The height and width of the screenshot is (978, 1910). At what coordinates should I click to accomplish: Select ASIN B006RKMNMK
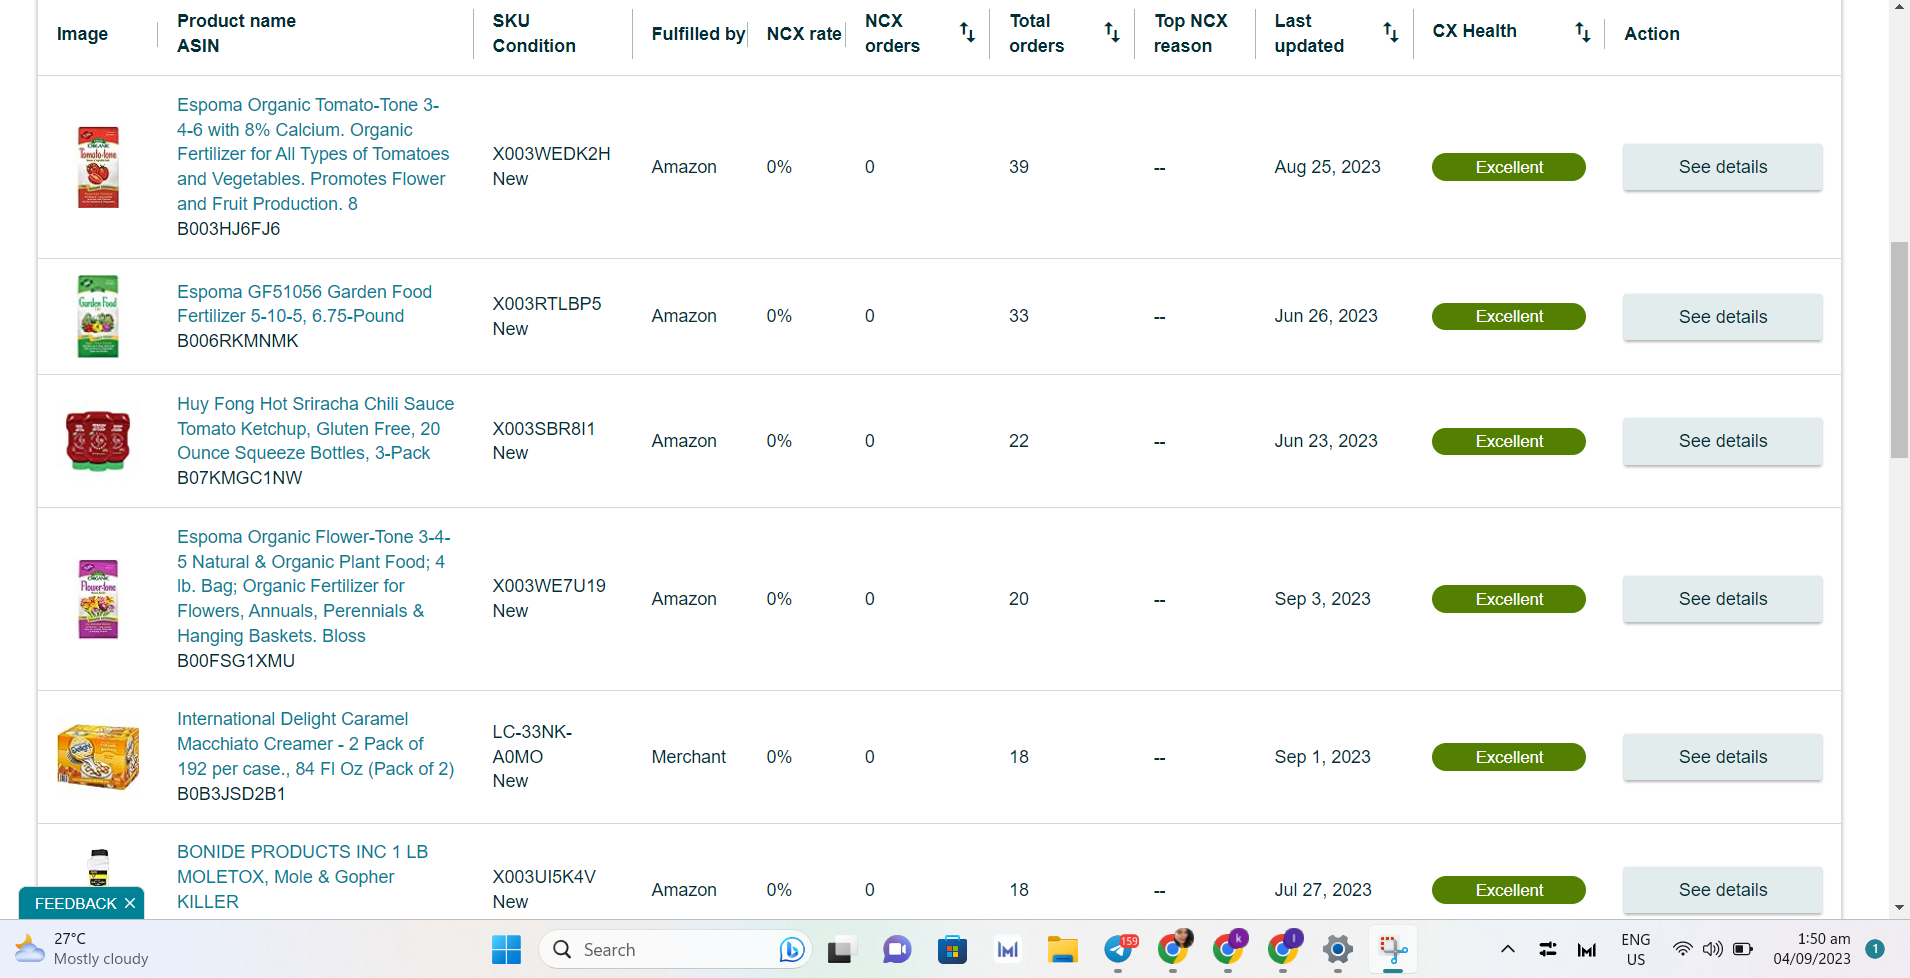pyautogui.click(x=237, y=341)
